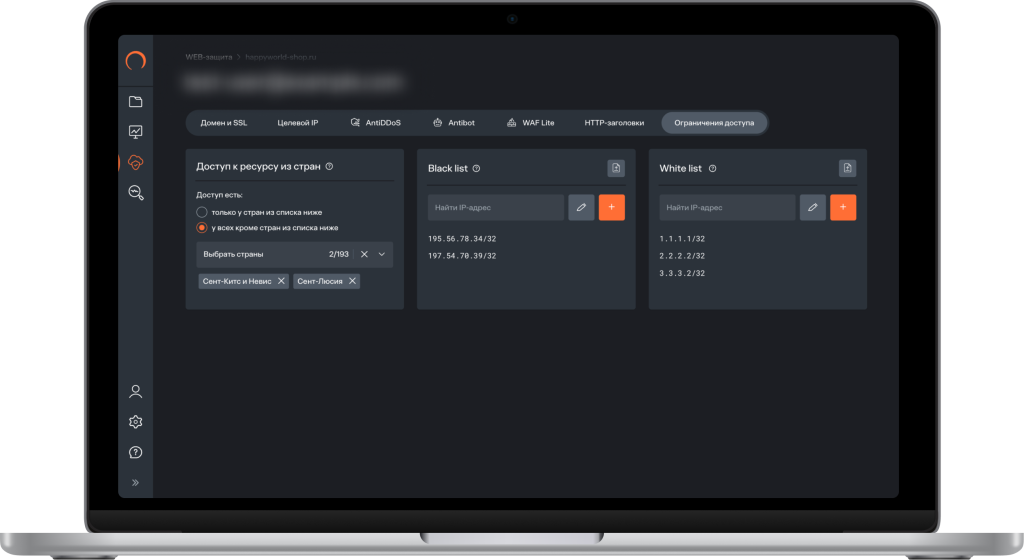Open the search analytics icon in the sidebar
Screen dimensions: 1024x560
(x=135, y=193)
